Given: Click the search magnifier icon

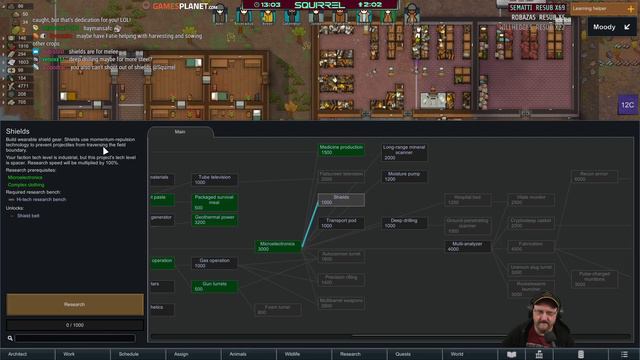Looking at the screenshot, I should click(10, 338).
